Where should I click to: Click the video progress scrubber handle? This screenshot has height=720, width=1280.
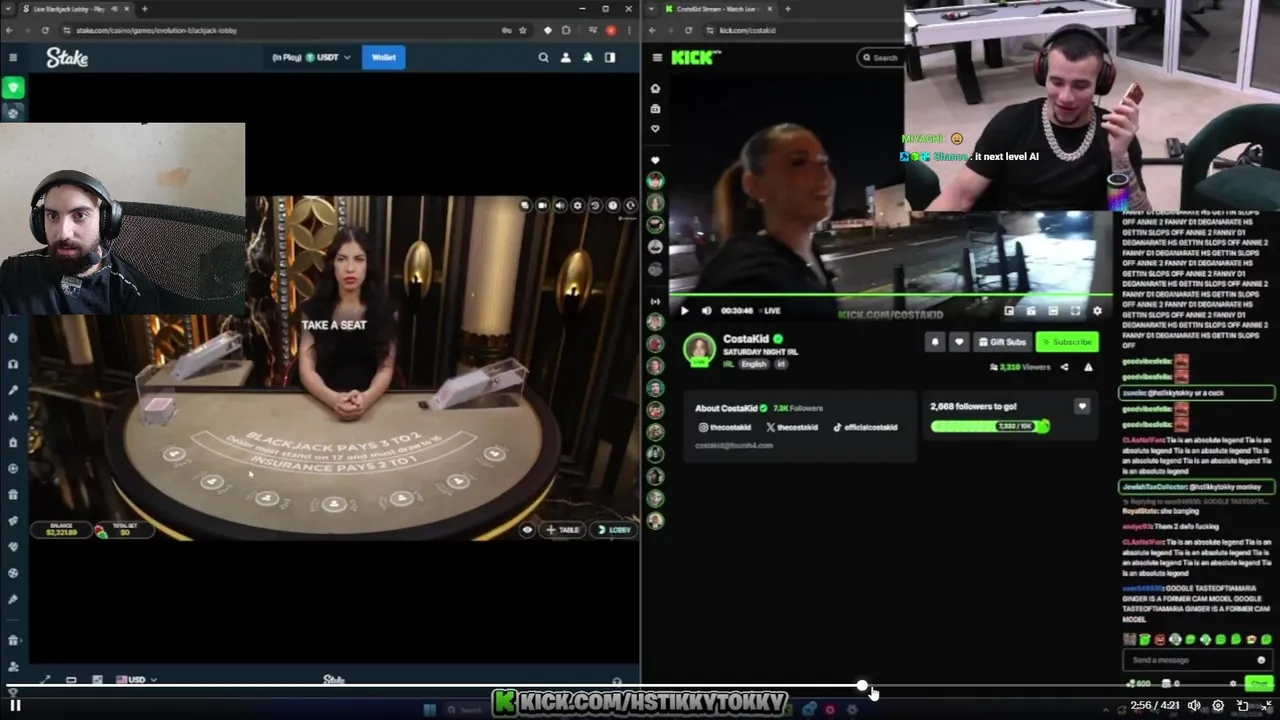click(862, 686)
